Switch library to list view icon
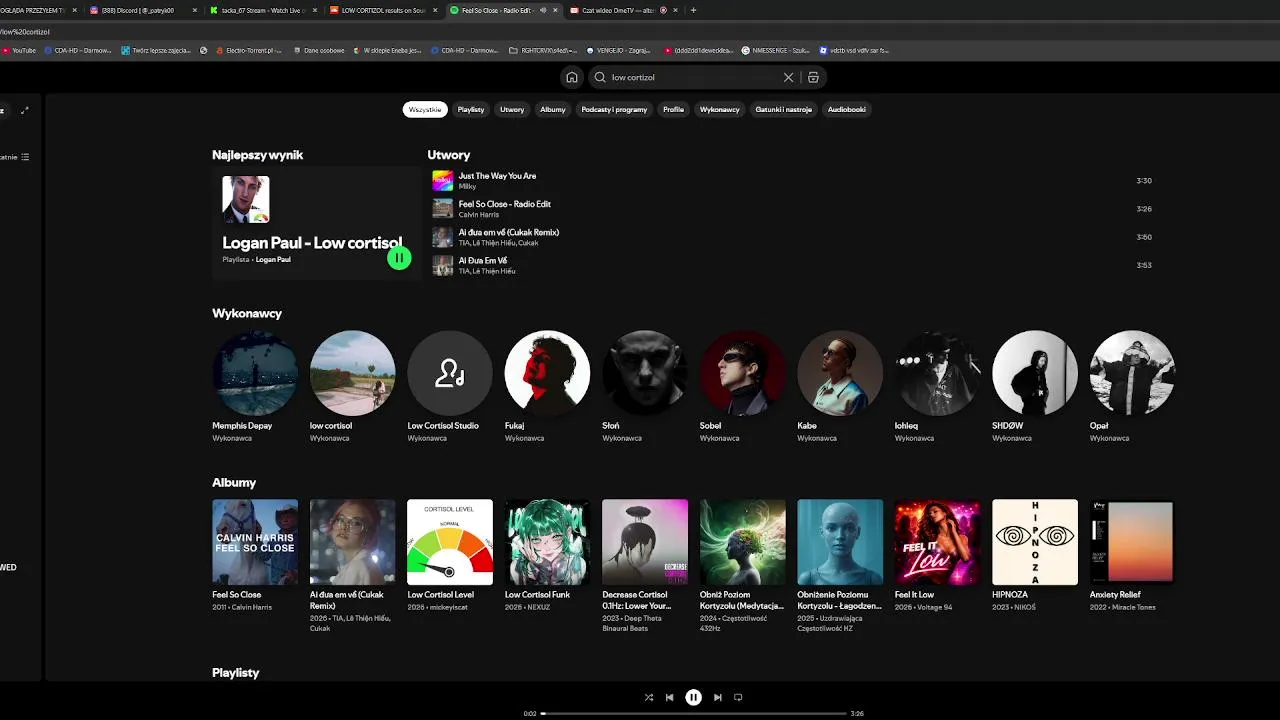 (25, 157)
